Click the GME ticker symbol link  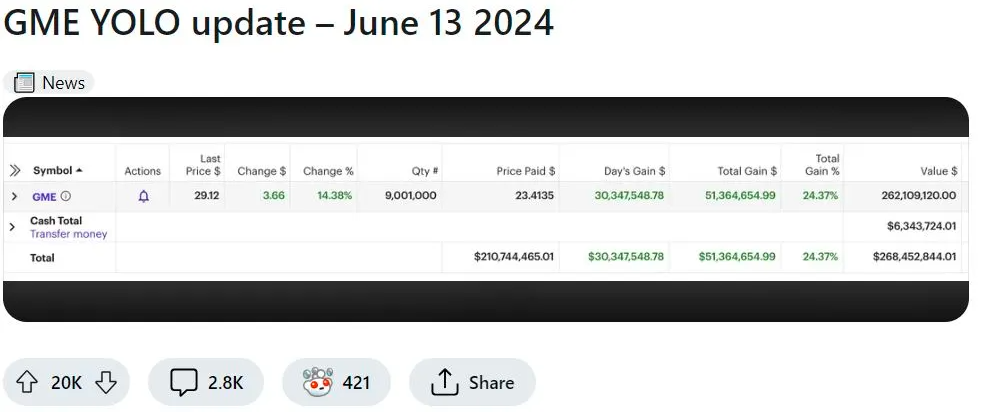pyautogui.click(x=44, y=196)
